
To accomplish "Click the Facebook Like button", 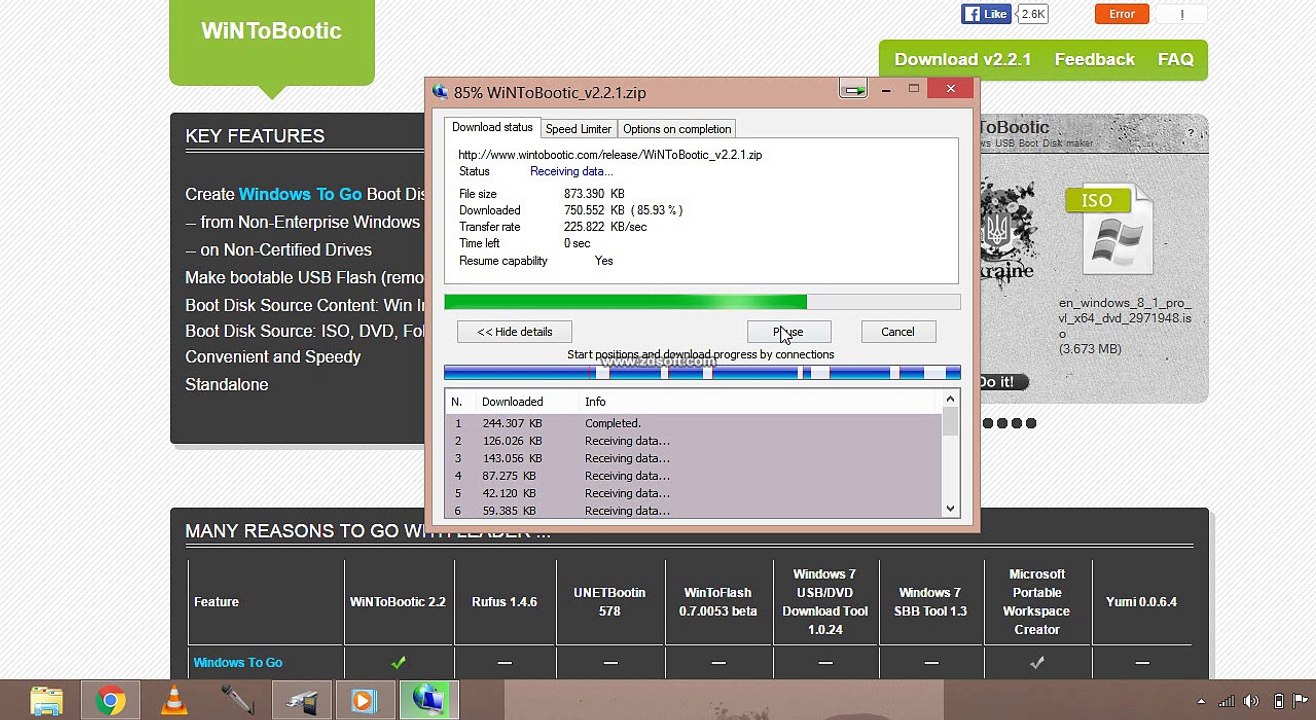I will (986, 14).
